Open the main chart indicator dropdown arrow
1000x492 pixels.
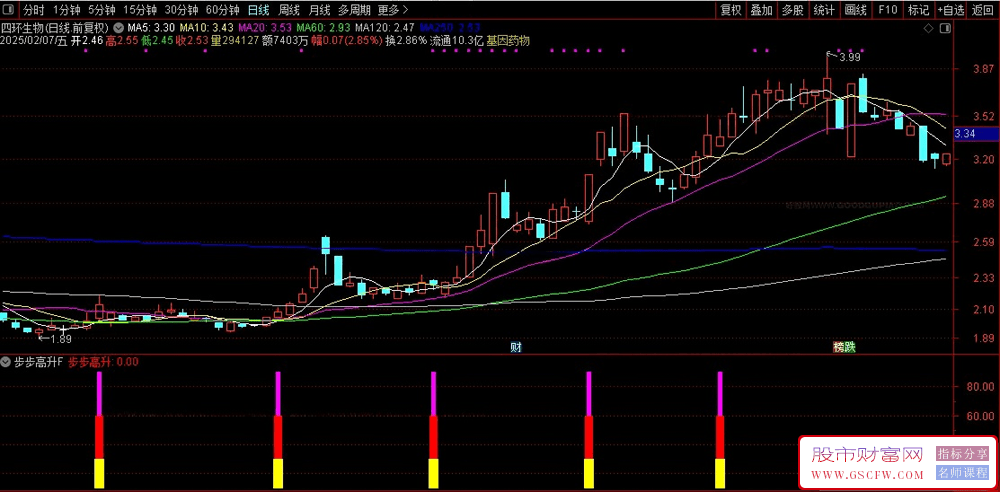(119, 28)
